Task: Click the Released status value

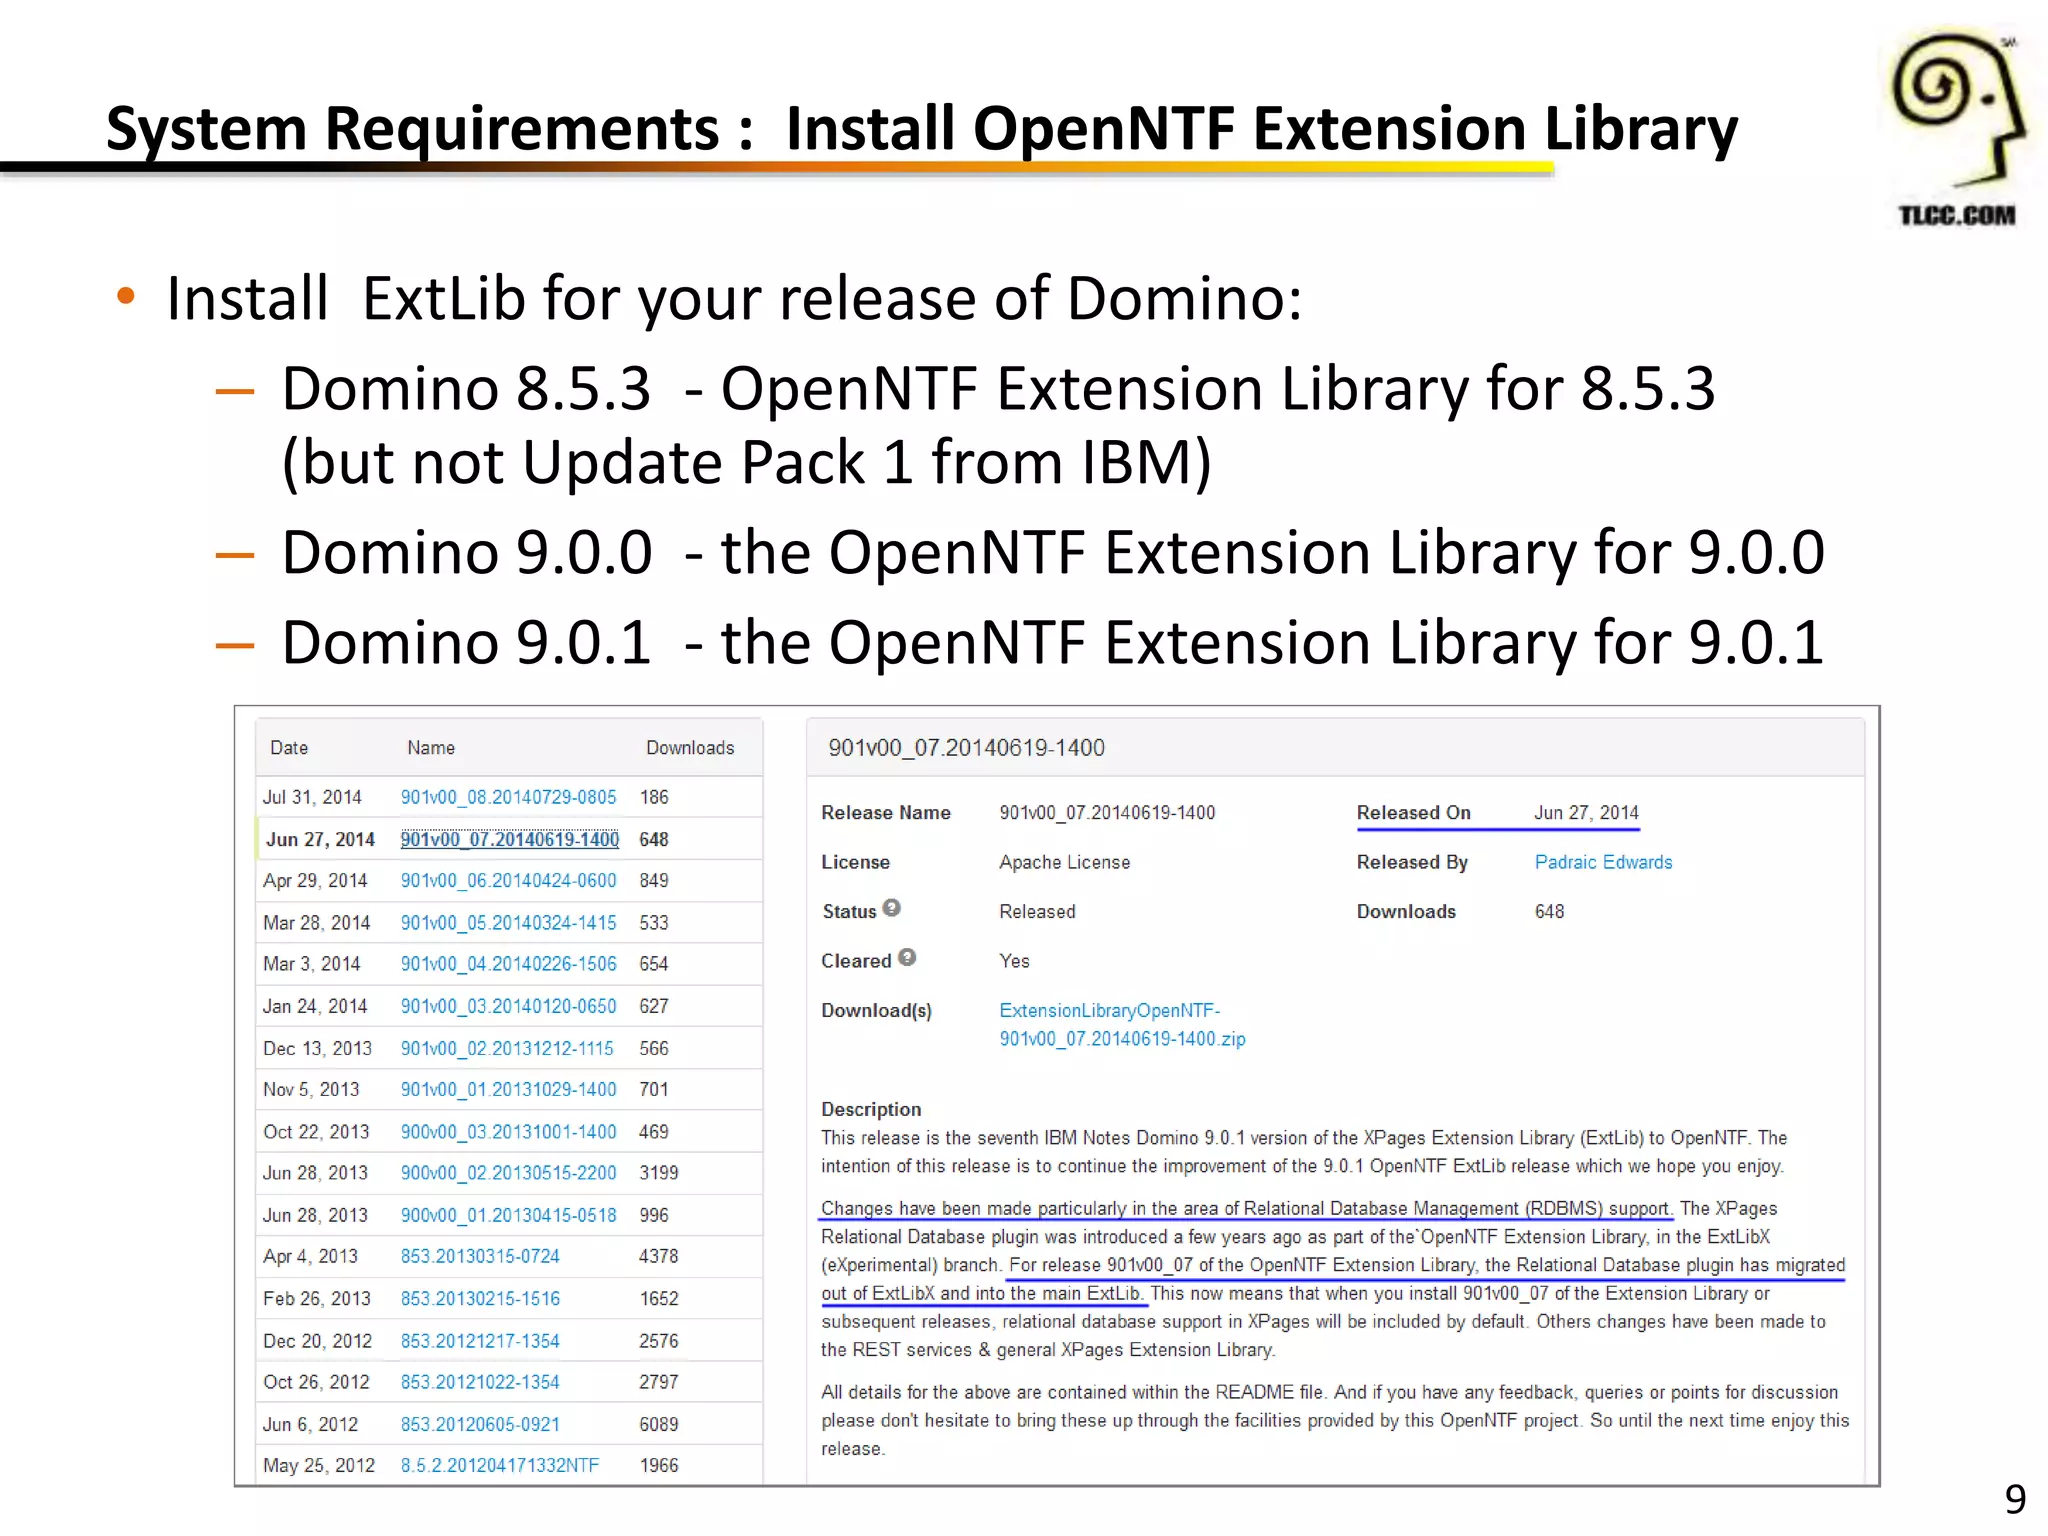Action: [1037, 911]
